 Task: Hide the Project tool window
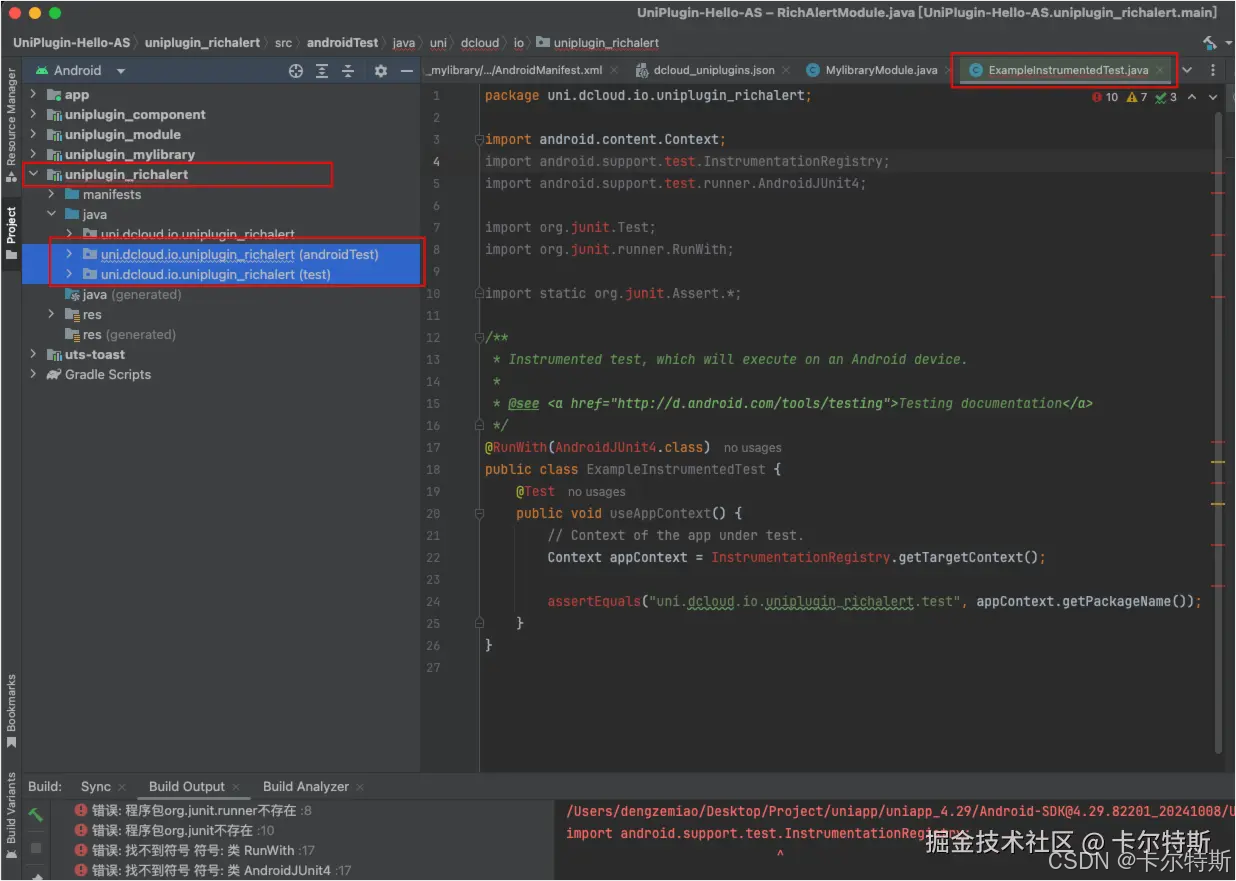coord(407,71)
